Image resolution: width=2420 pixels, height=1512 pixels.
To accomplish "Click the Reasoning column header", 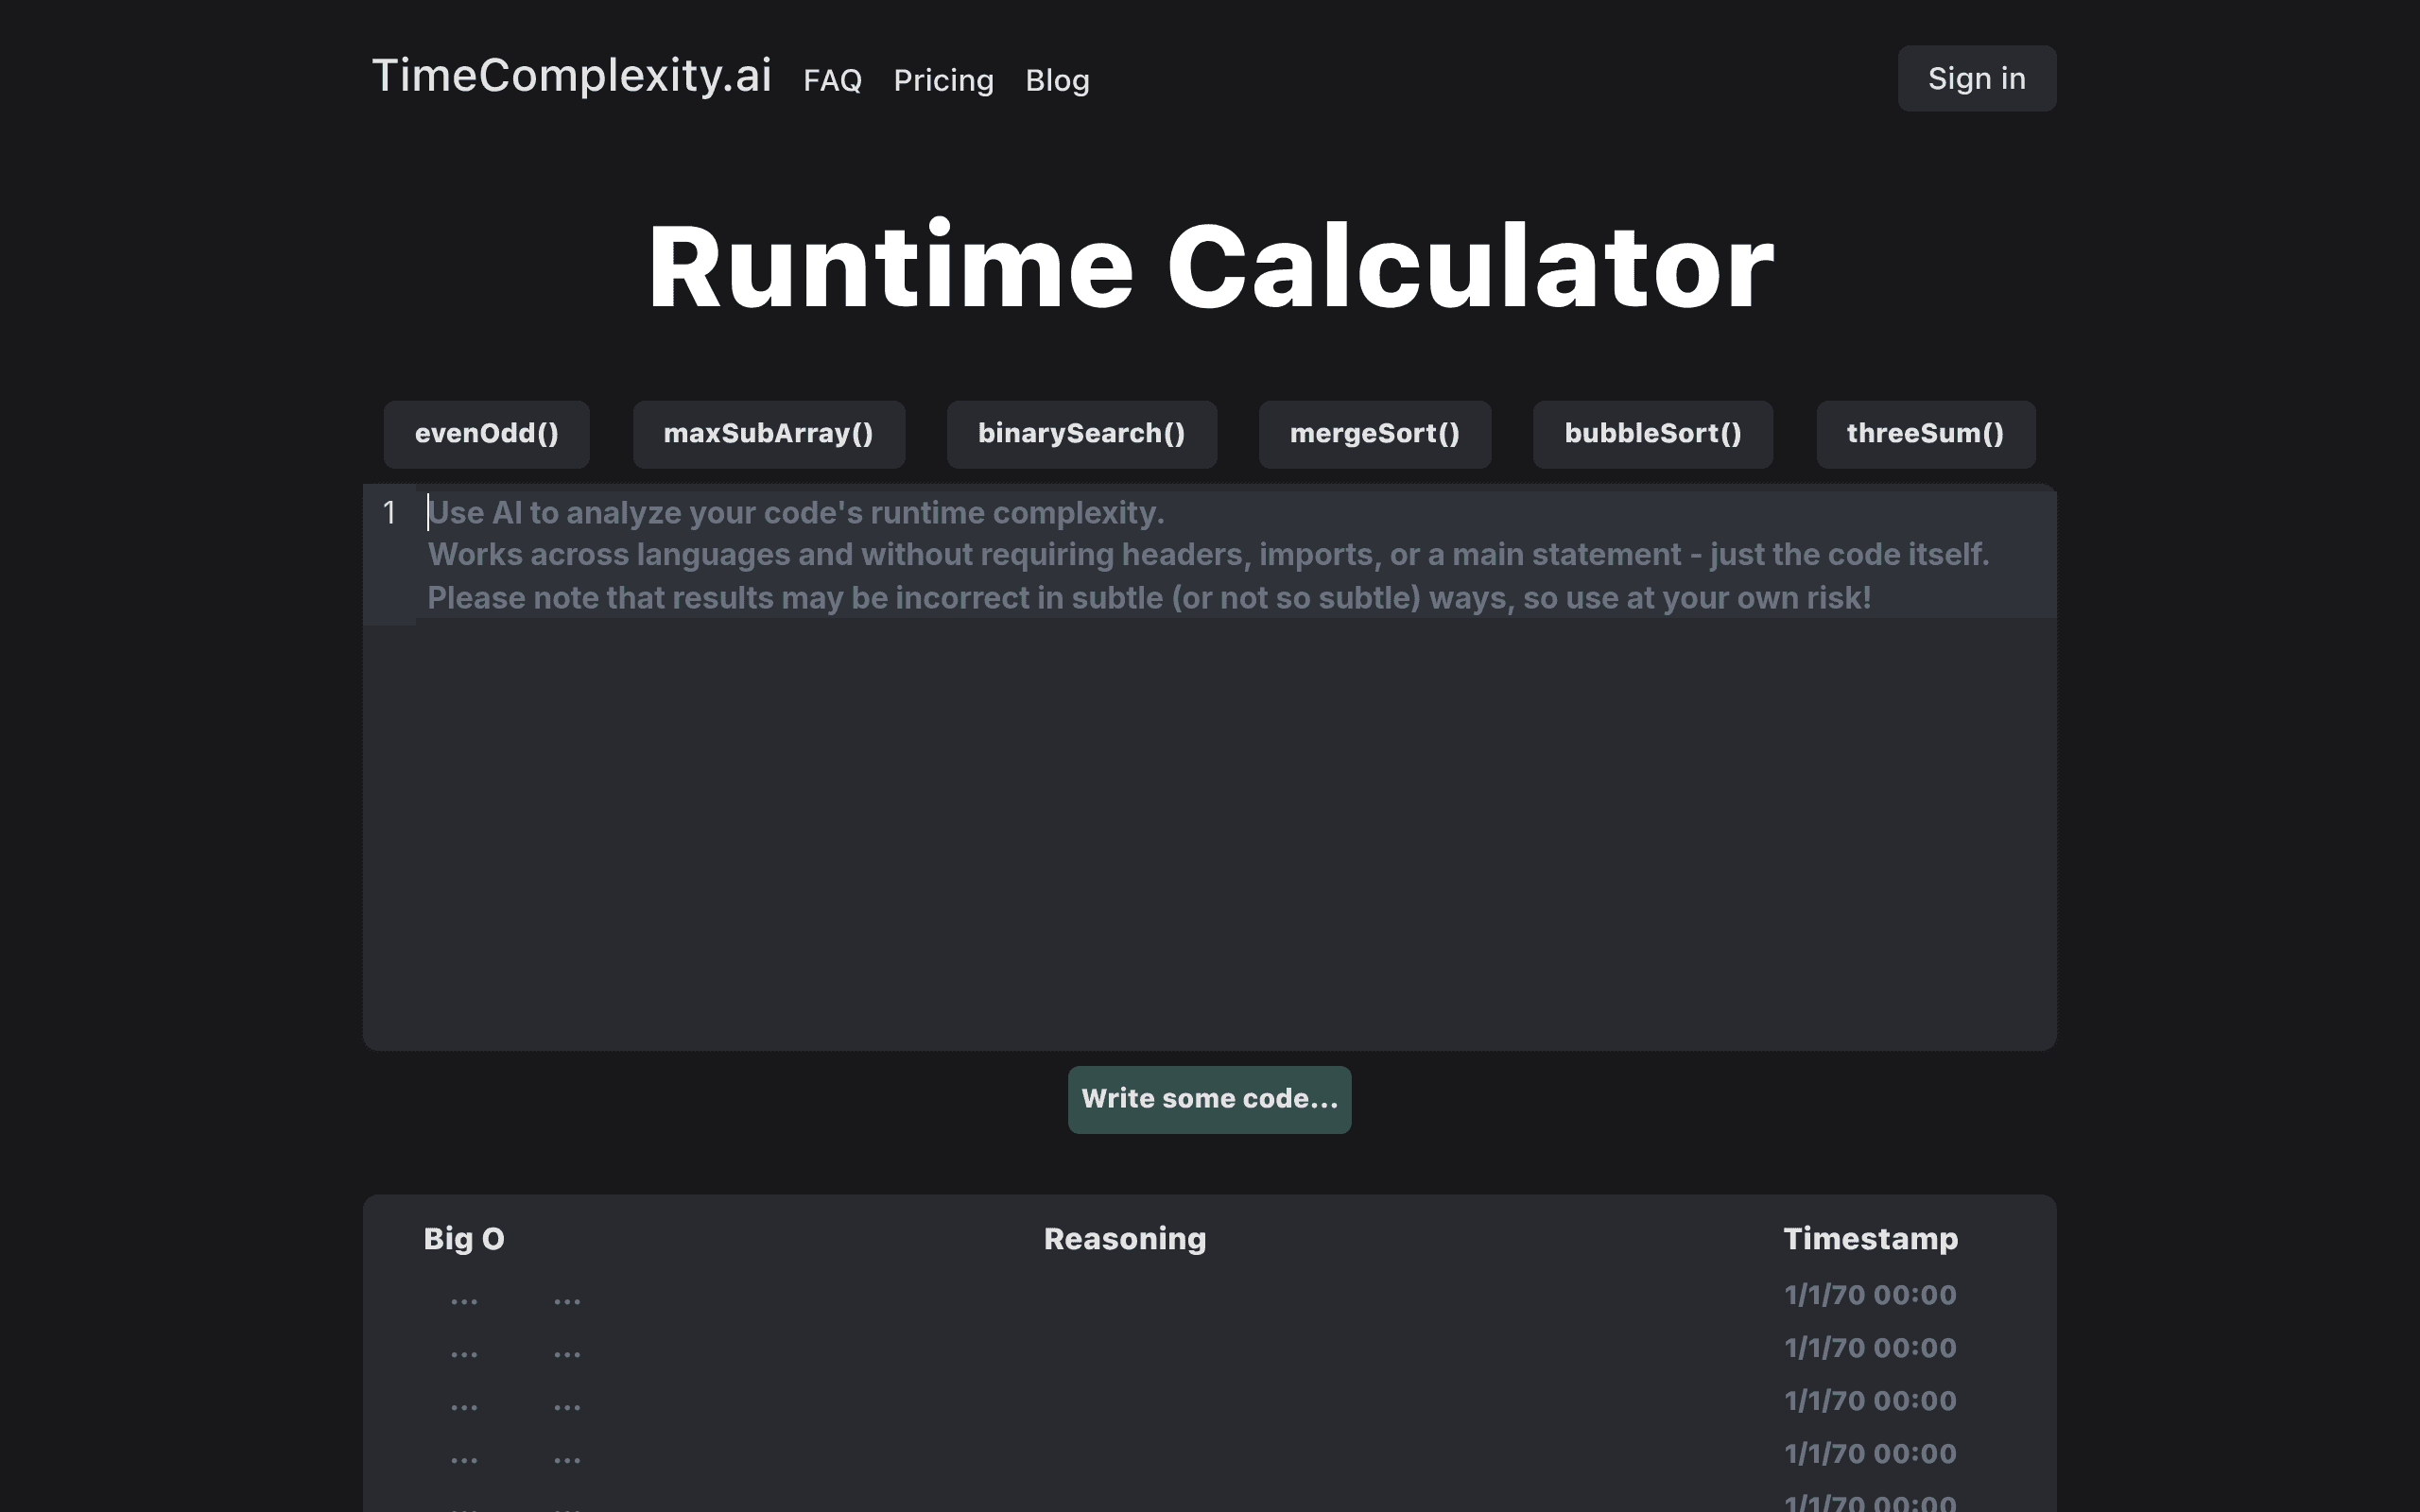I will point(1125,1238).
